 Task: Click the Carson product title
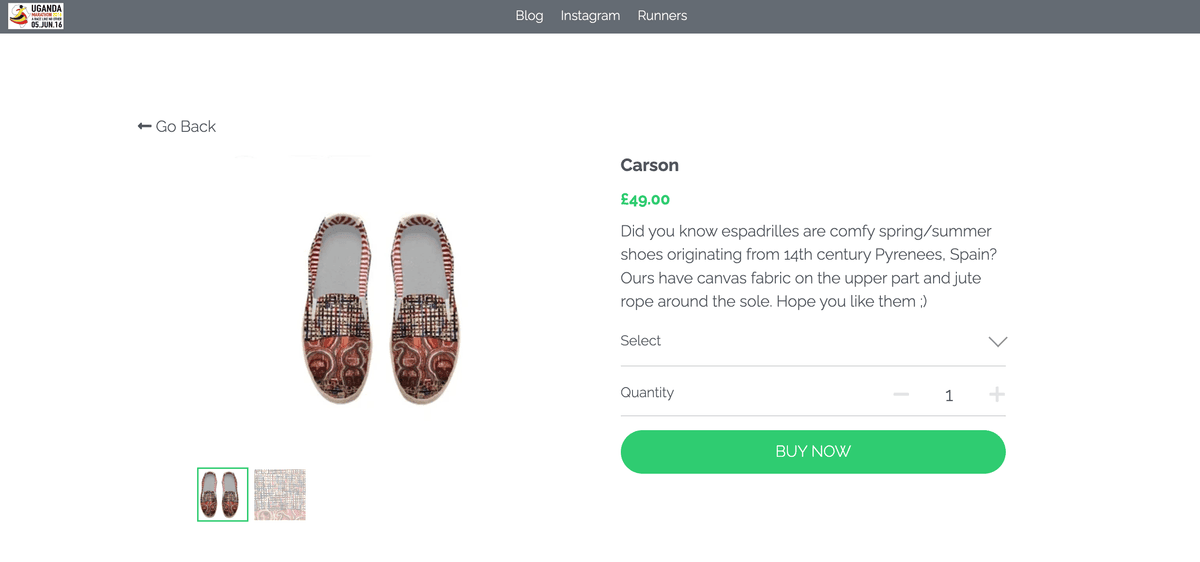point(649,165)
